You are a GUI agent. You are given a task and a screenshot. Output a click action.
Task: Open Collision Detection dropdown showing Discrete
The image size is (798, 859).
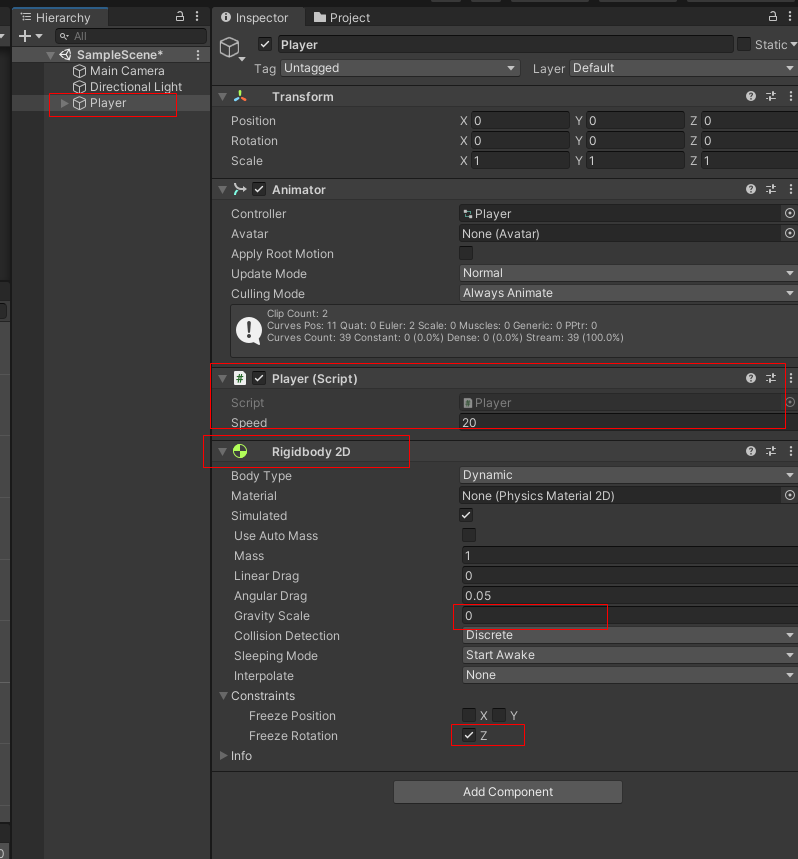pyautogui.click(x=630, y=635)
